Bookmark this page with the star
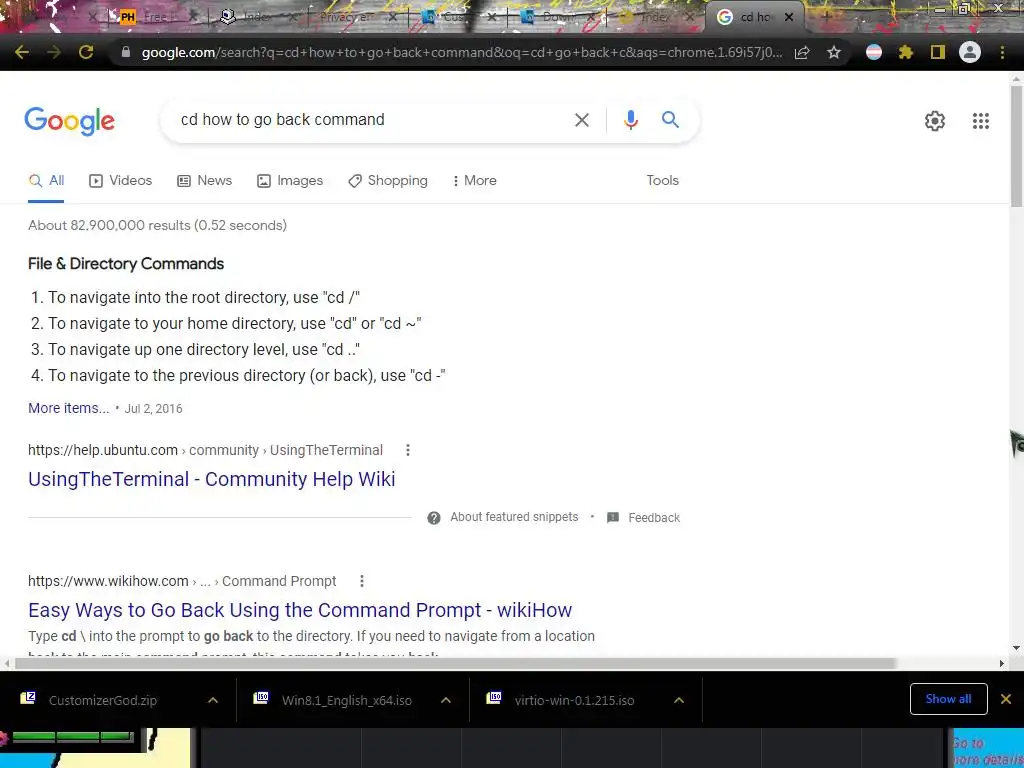 (834, 52)
